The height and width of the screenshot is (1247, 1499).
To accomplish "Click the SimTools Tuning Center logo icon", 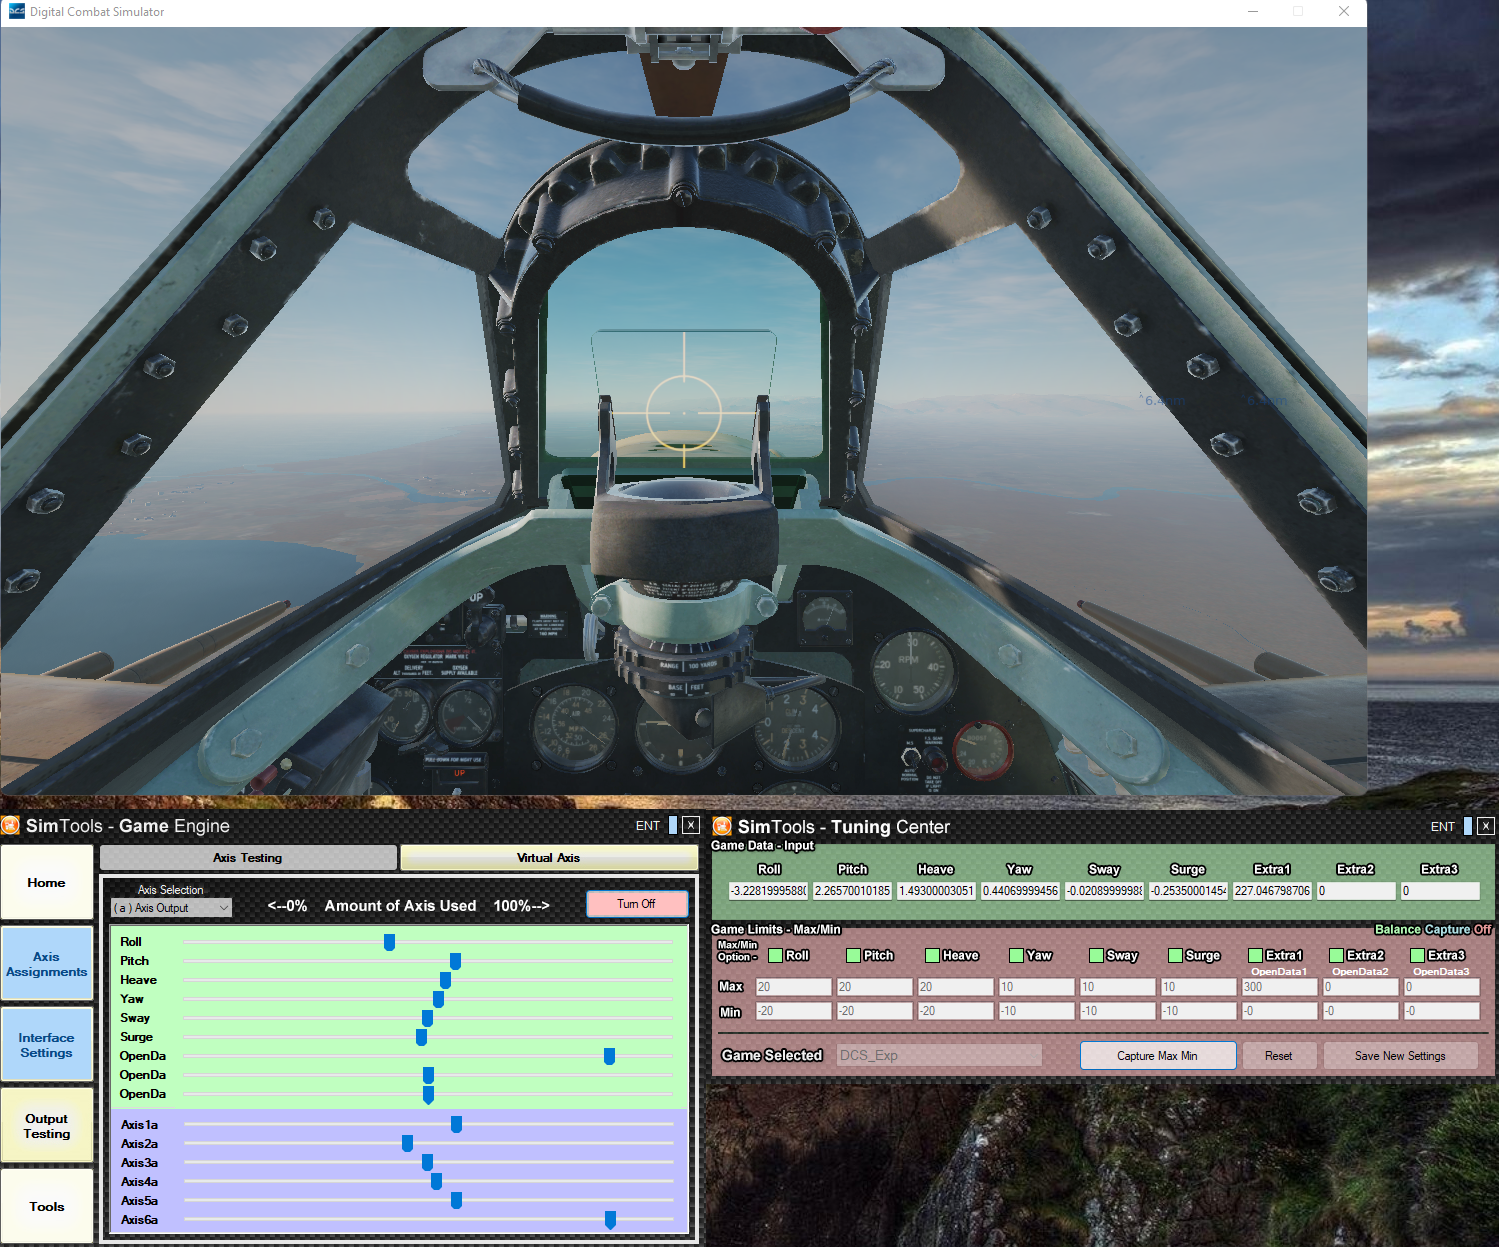I will (722, 827).
